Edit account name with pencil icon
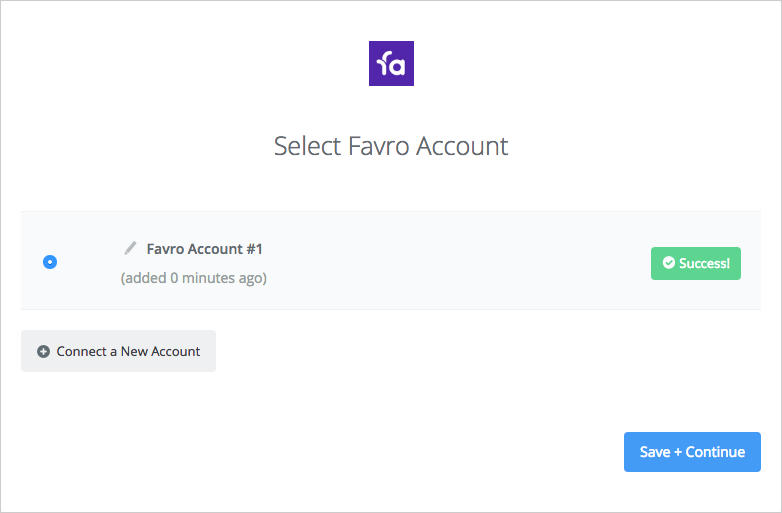This screenshot has height=513, width=782. 130,248
